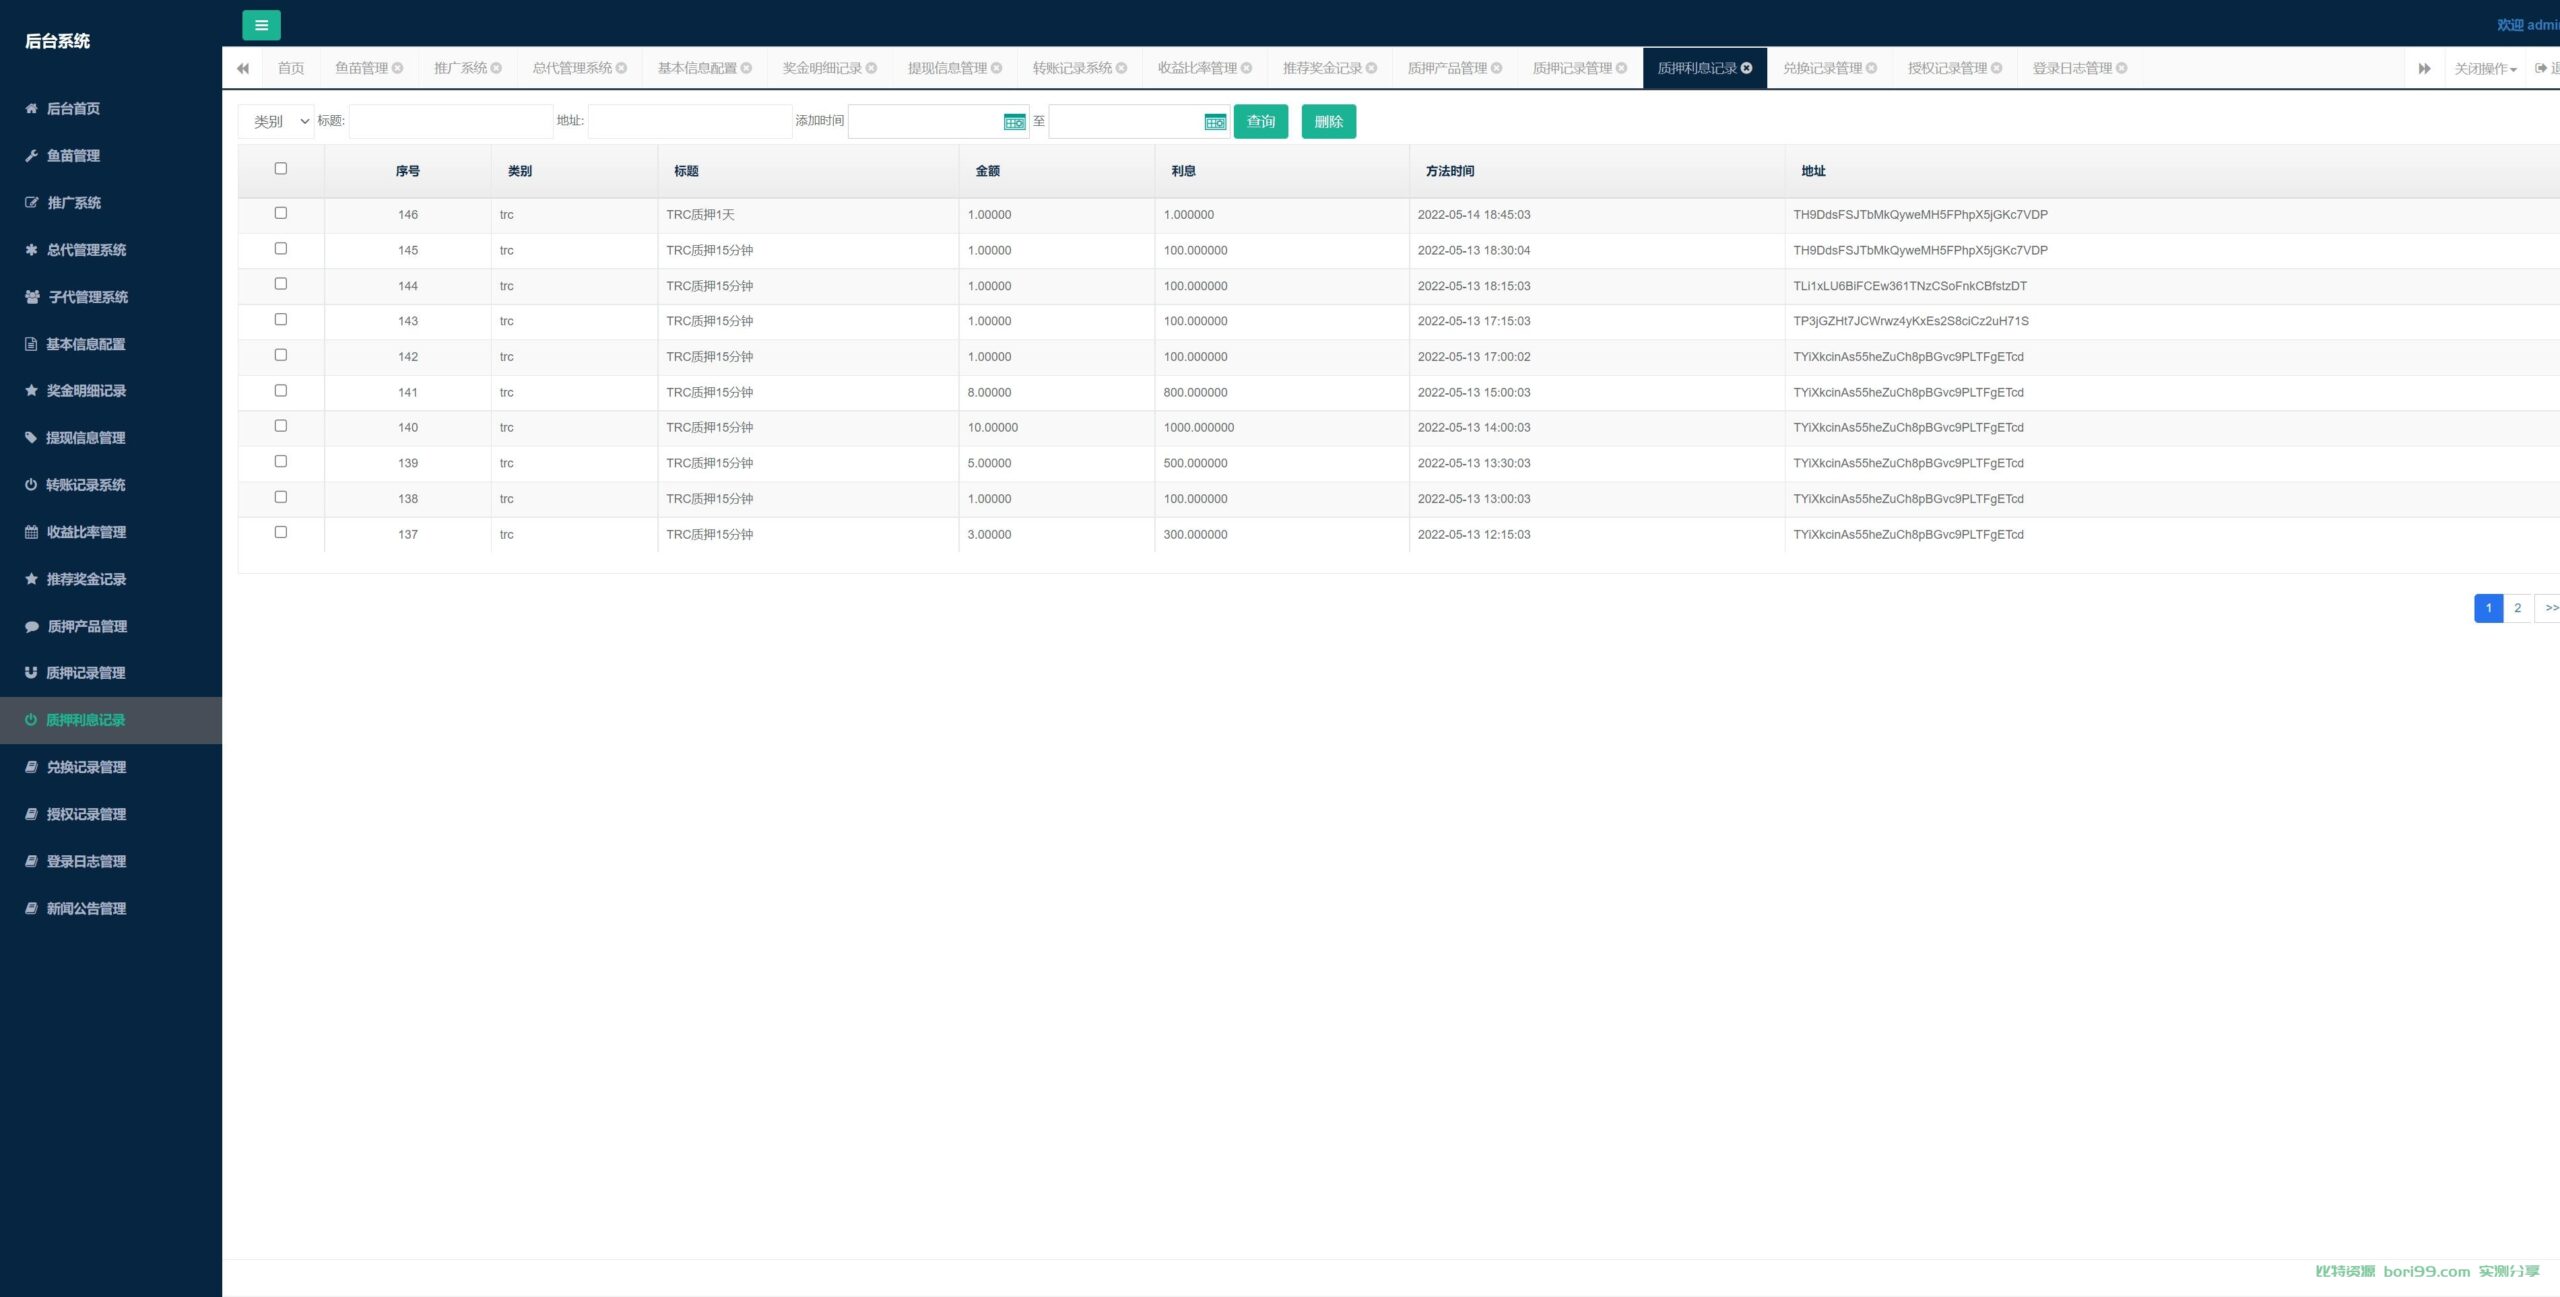Click the wrench icon beside 鱼苗管理
The height and width of the screenshot is (1297, 2560).
[31, 155]
